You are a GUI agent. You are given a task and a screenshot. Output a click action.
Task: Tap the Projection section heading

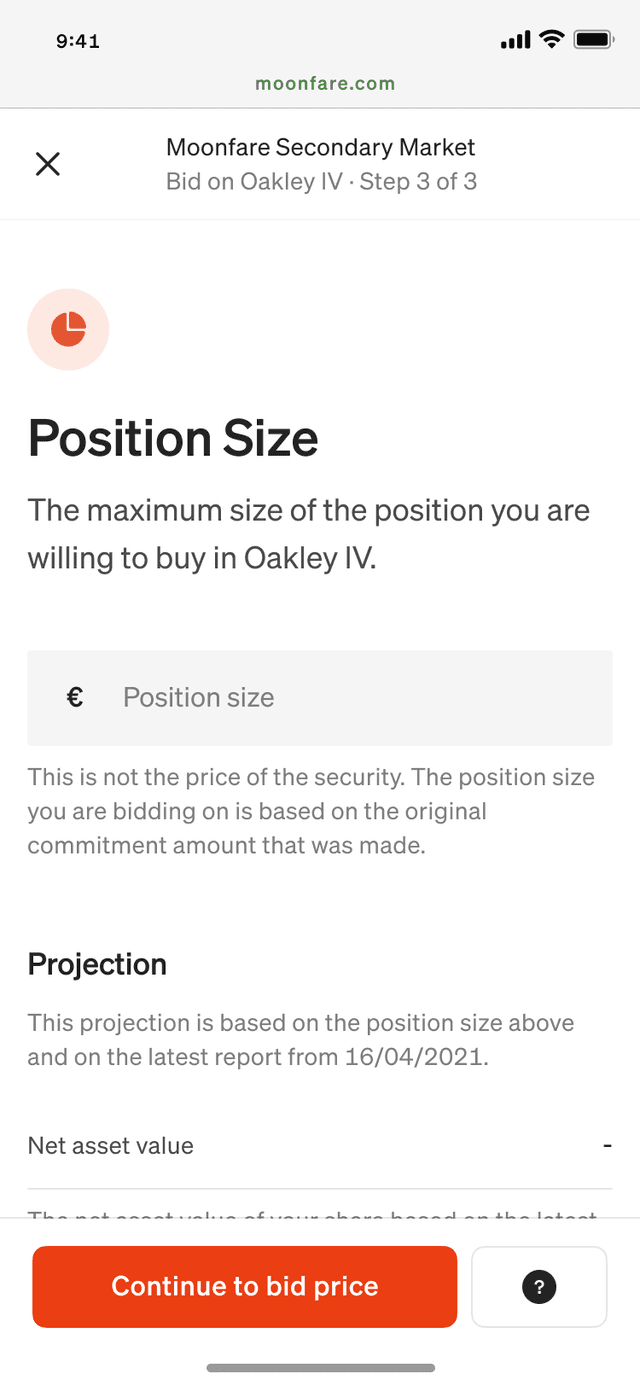[x=97, y=964]
